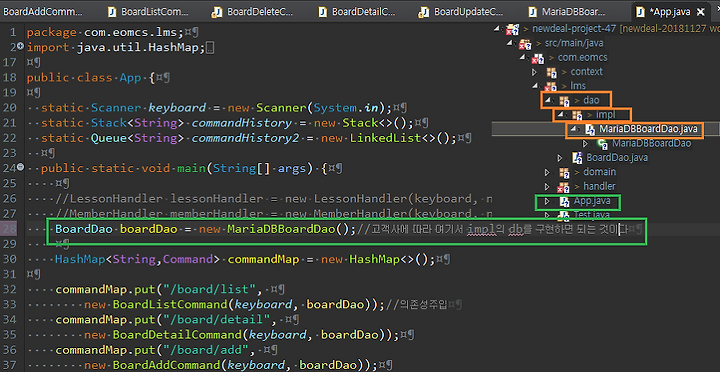Click the 'commandHistory2' variable on line 22

245,138
